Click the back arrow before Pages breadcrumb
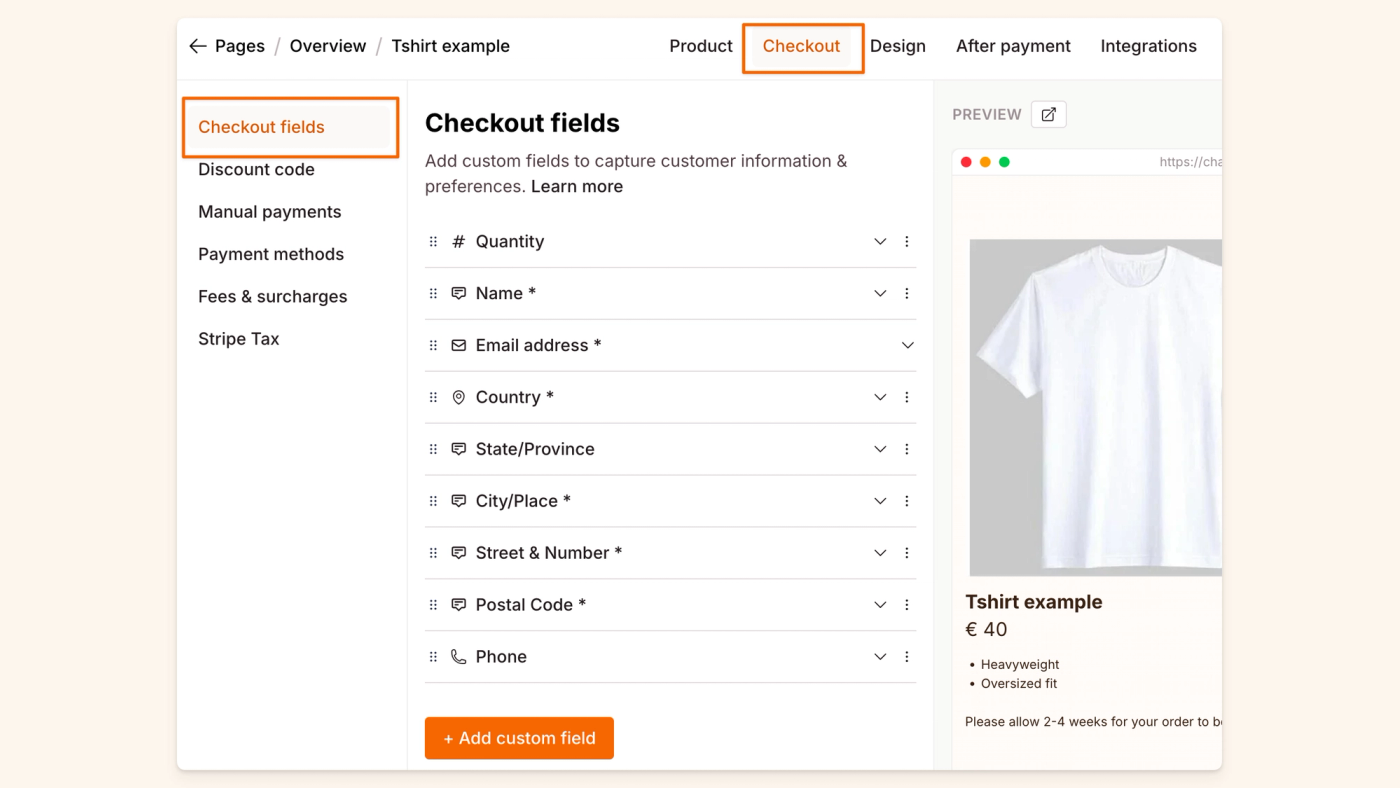Image resolution: width=1400 pixels, height=788 pixels. [x=197, y=46]
